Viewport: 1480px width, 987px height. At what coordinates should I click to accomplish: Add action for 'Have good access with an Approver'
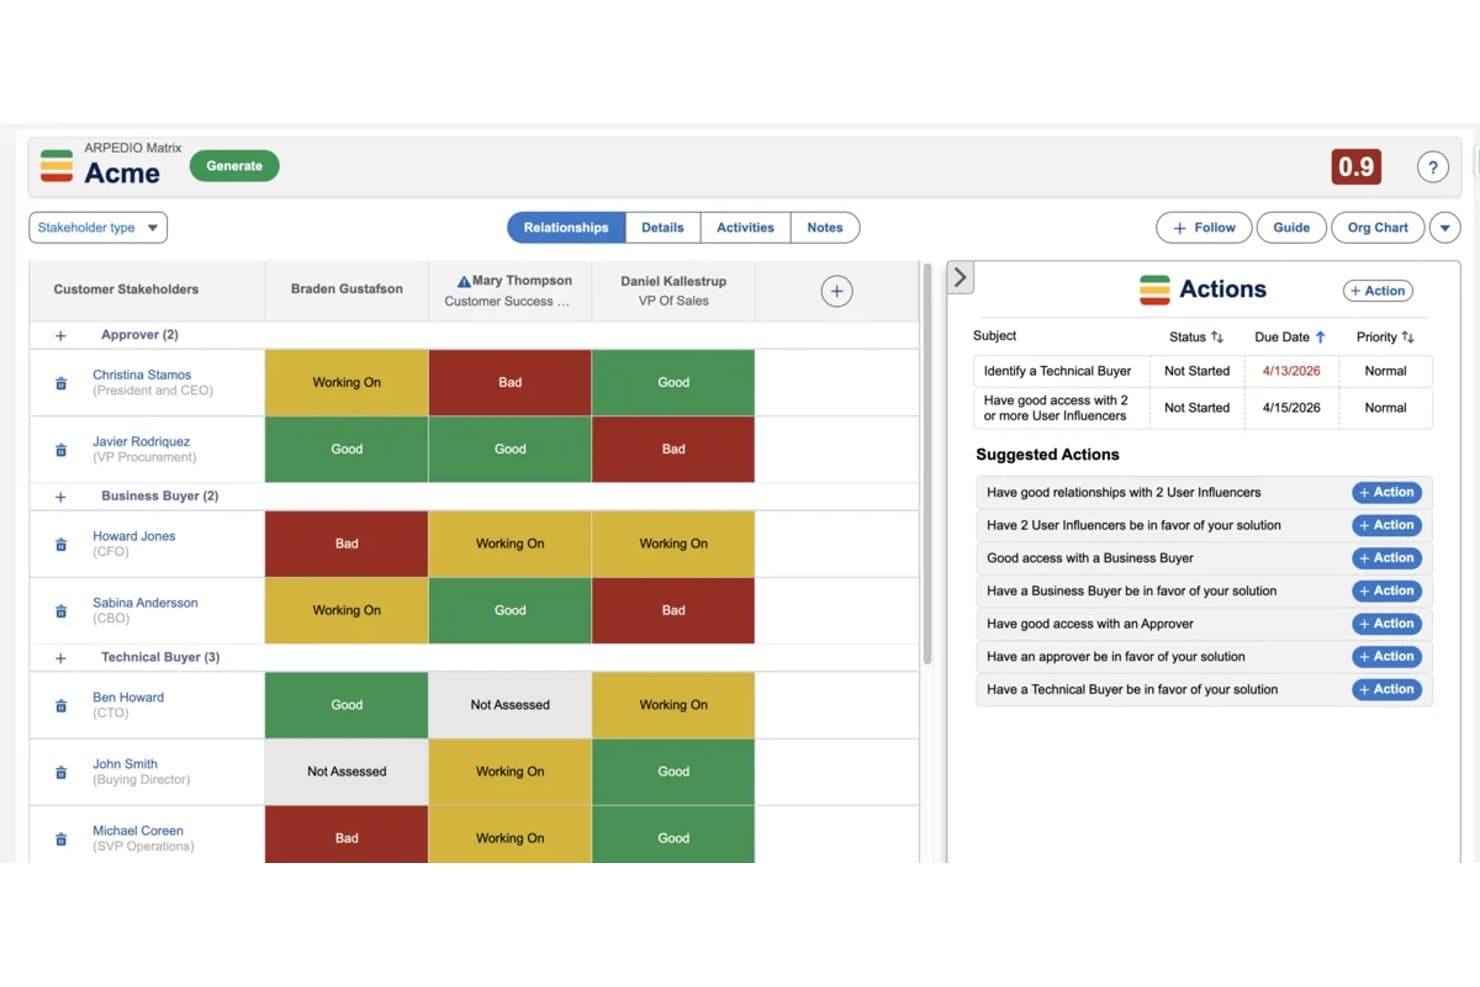[x=1387, y=624]
